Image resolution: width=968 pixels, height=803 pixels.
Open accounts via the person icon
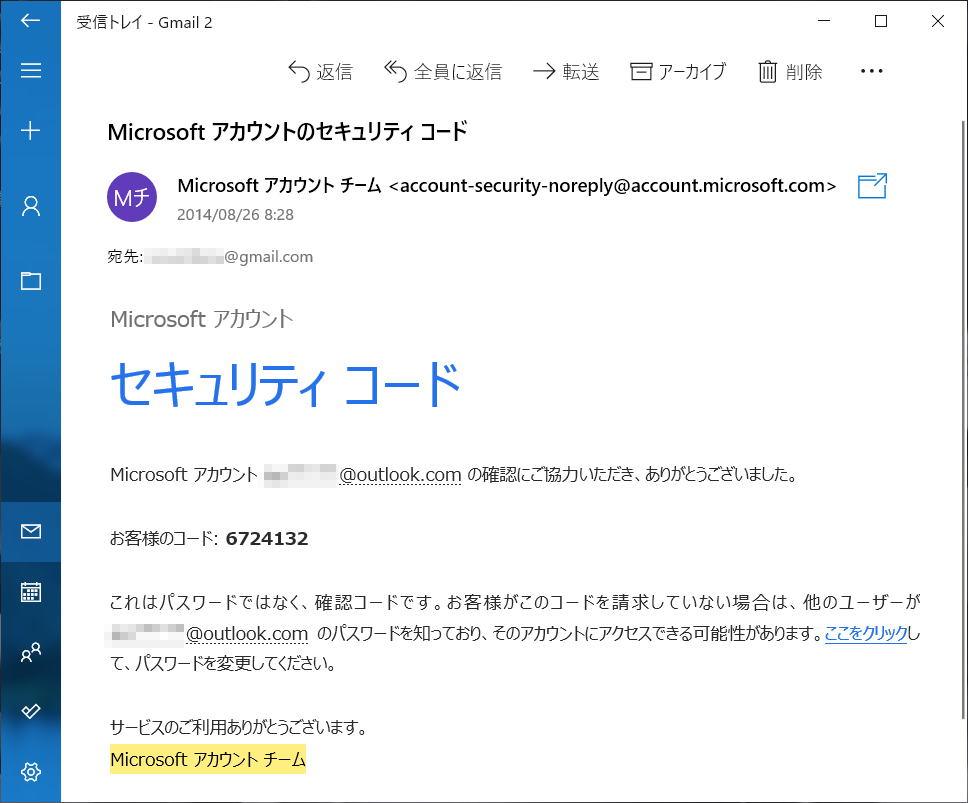click(30, 206)
